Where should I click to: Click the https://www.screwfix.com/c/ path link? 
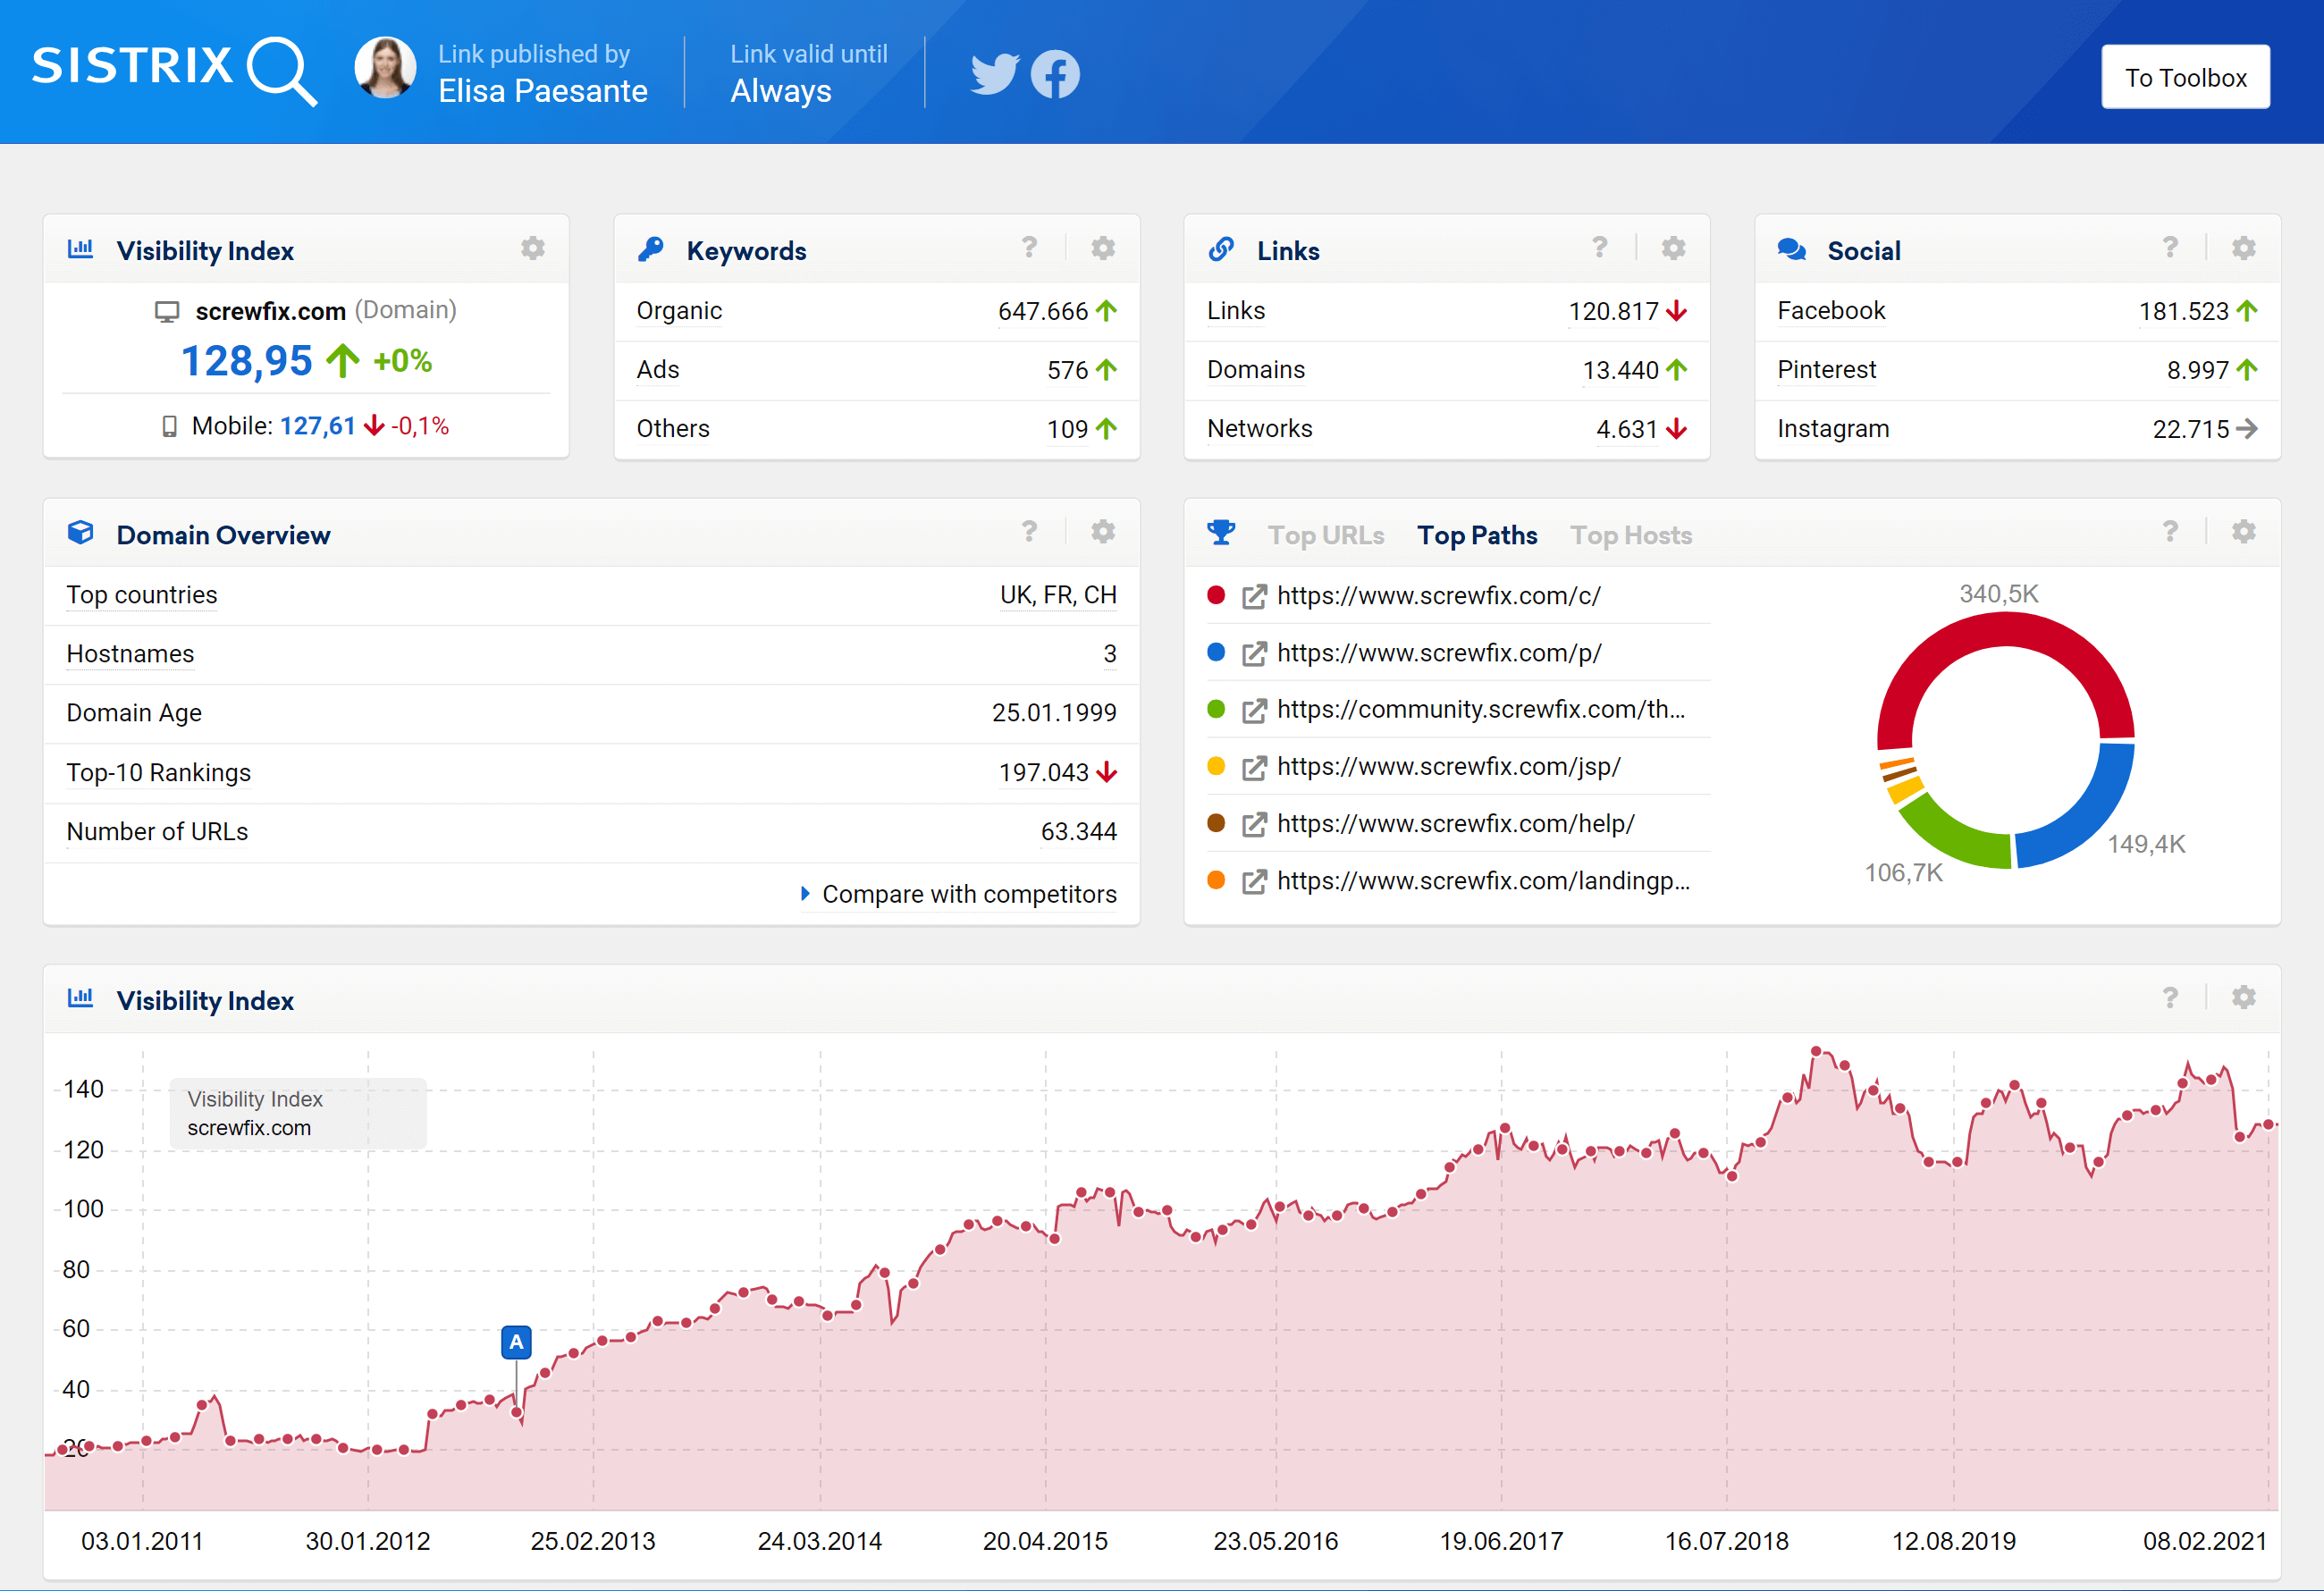pos(1438,596)
